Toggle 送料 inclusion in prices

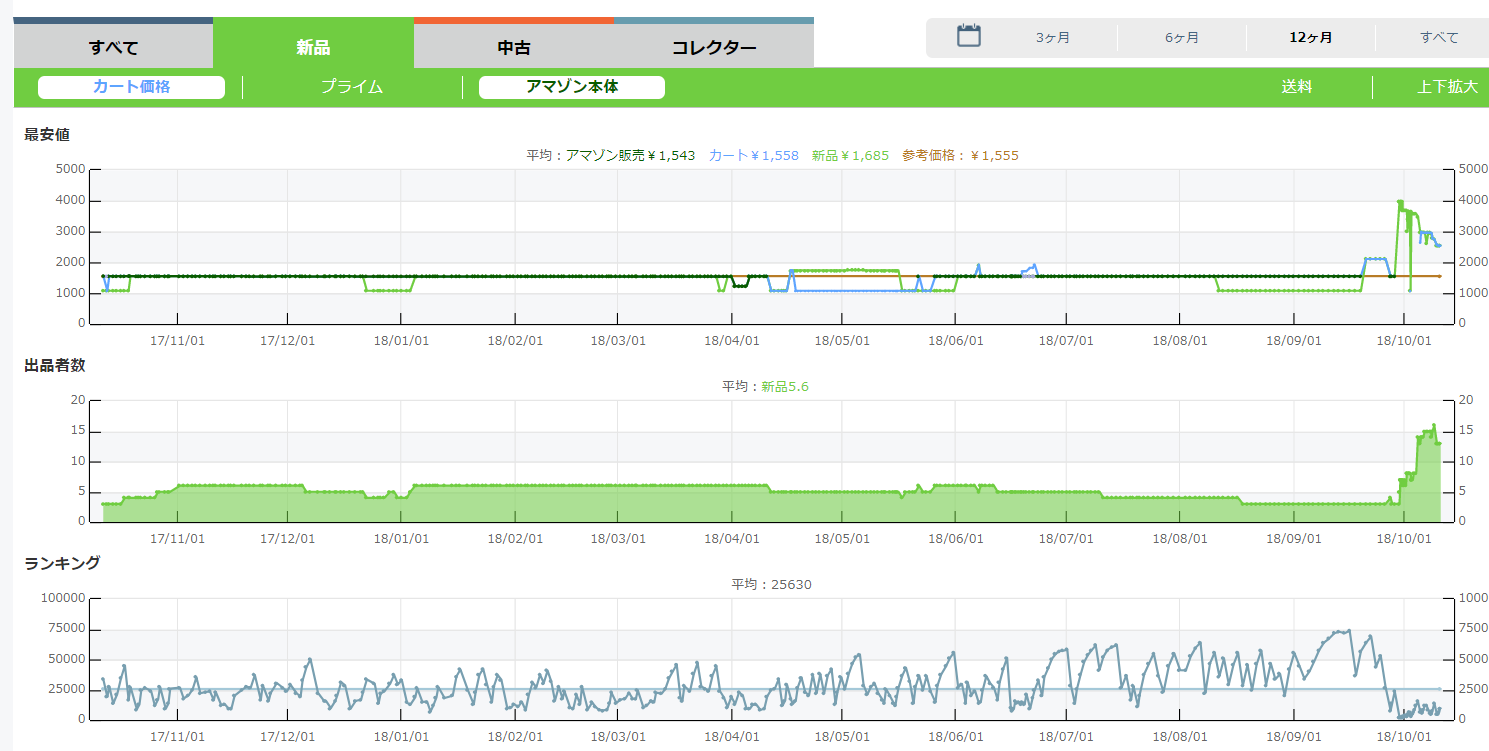coord(1296,87)
